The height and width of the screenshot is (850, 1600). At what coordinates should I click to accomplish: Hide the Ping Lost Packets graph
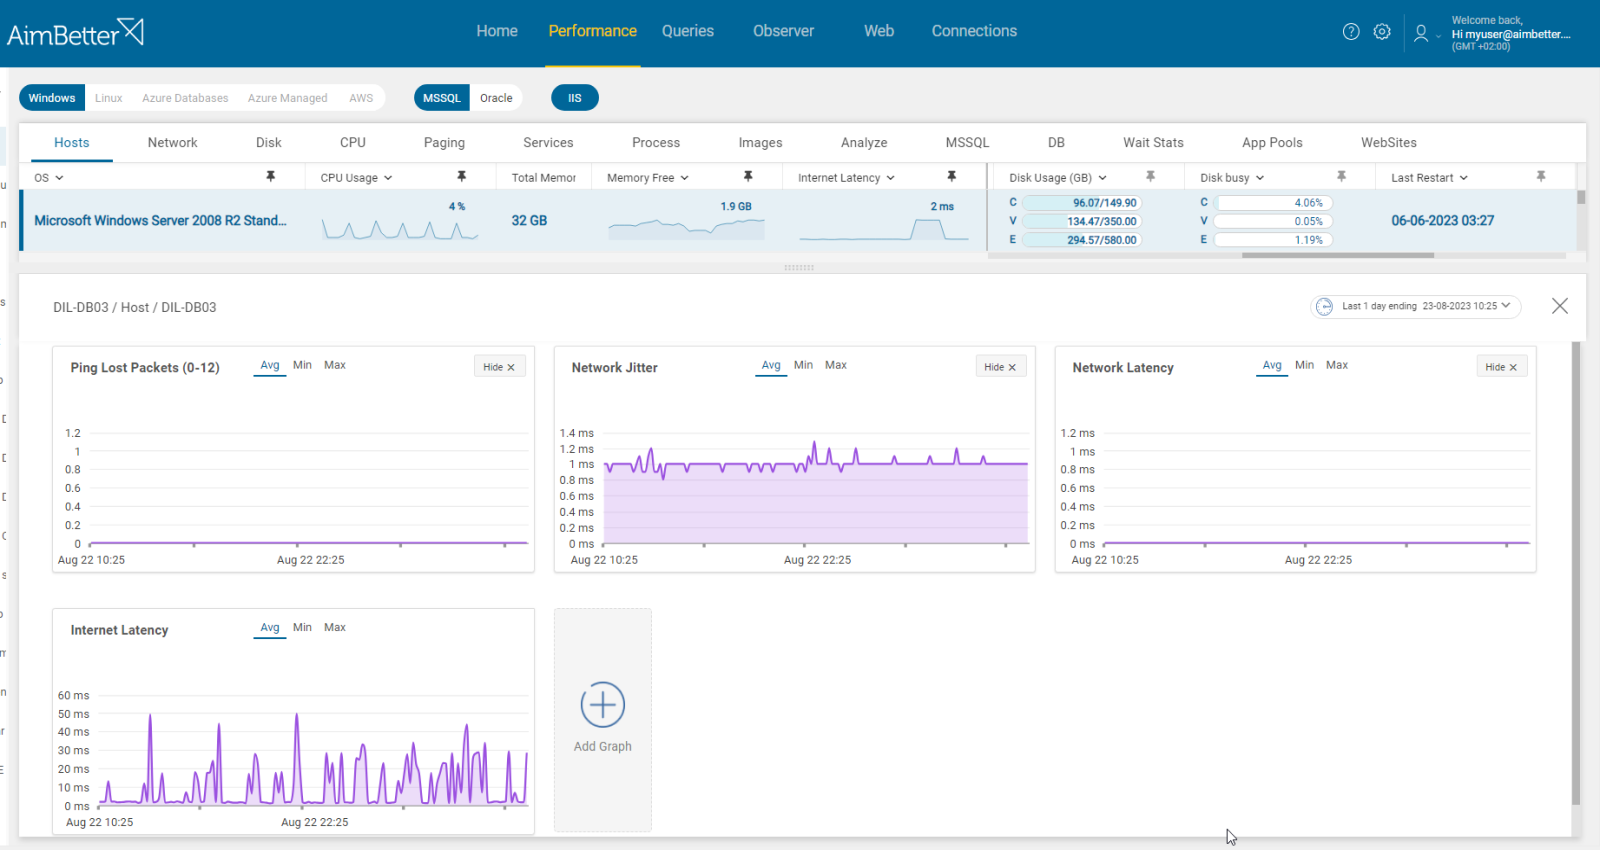pyautogui.click(x=499, y=367)
